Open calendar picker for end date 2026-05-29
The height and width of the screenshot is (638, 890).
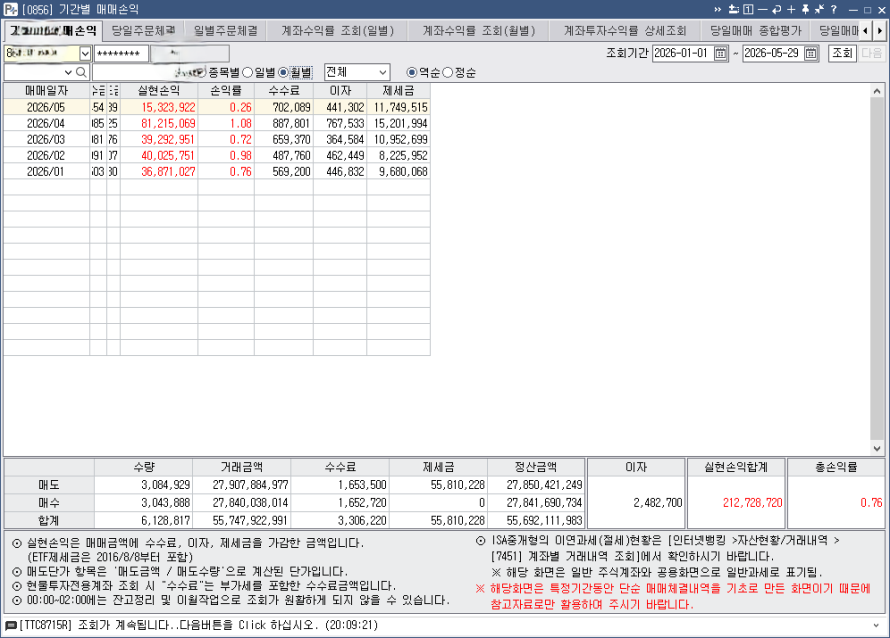pos(811,53)
